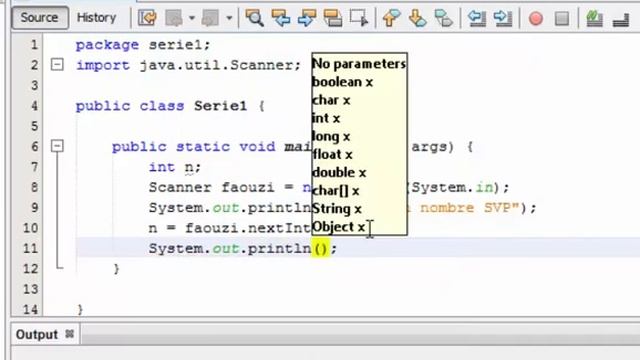
Task: Select 'int x' in the popup
Action: tap(326, 118)
